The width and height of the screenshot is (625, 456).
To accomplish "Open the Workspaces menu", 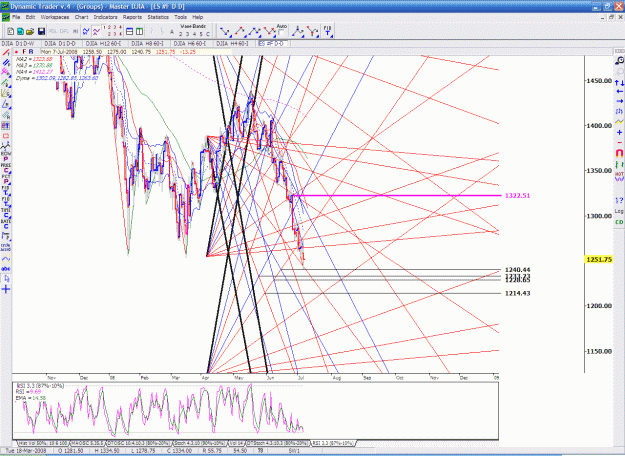I will (55, 17).
